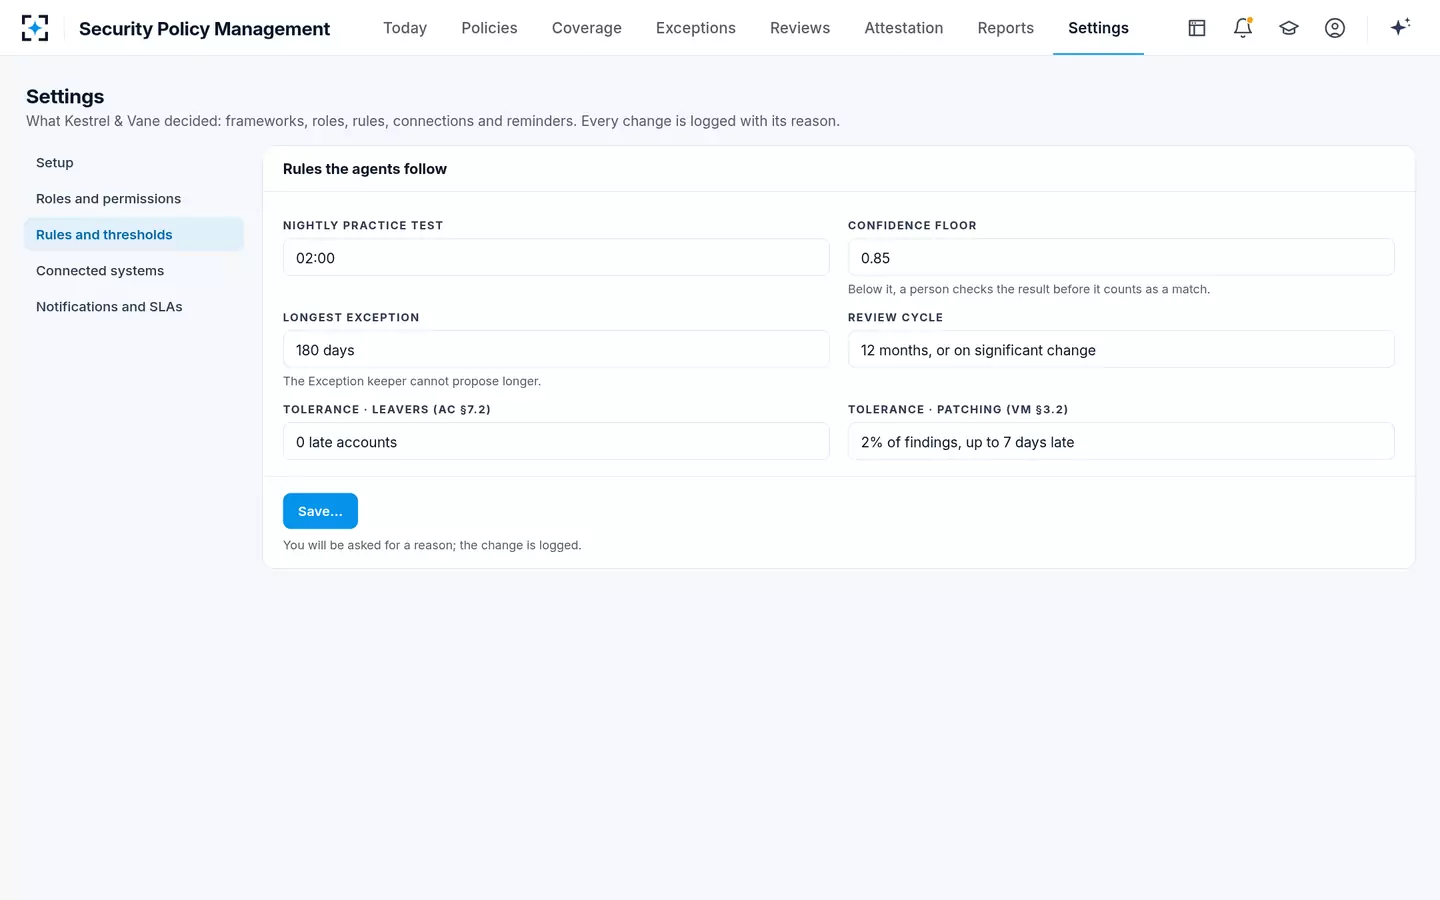Image resolution: width=1440 pixels, height=900 pixels.
Task: Click 'The Exception keeper cannot propose longer.' note
Action: click(412, 381)
